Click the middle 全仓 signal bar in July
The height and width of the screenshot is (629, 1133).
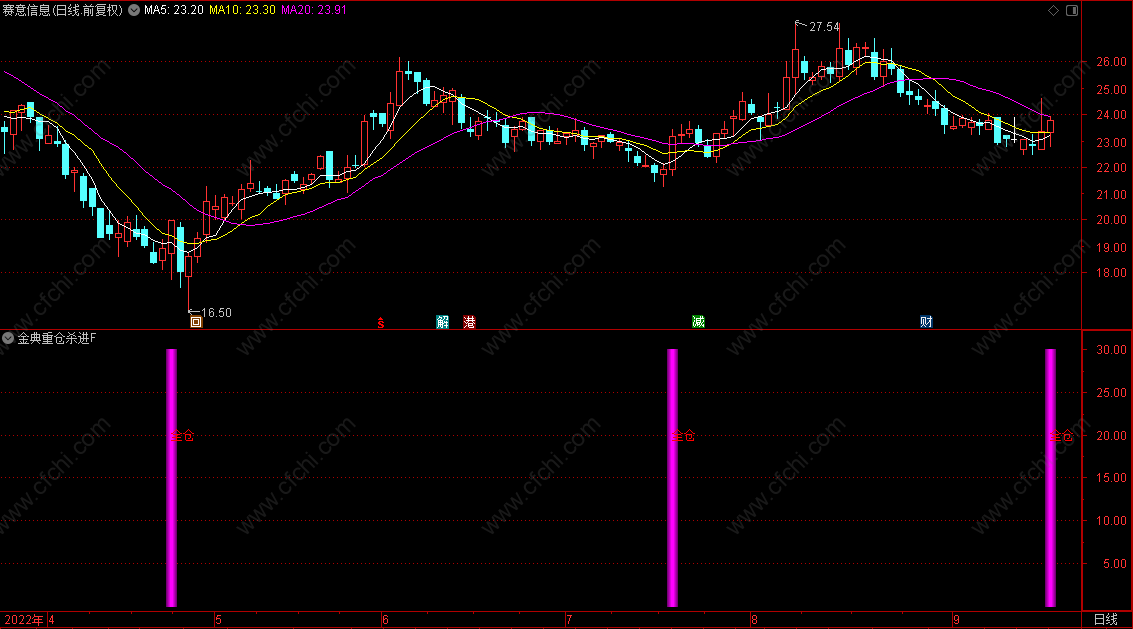[672, 478]
